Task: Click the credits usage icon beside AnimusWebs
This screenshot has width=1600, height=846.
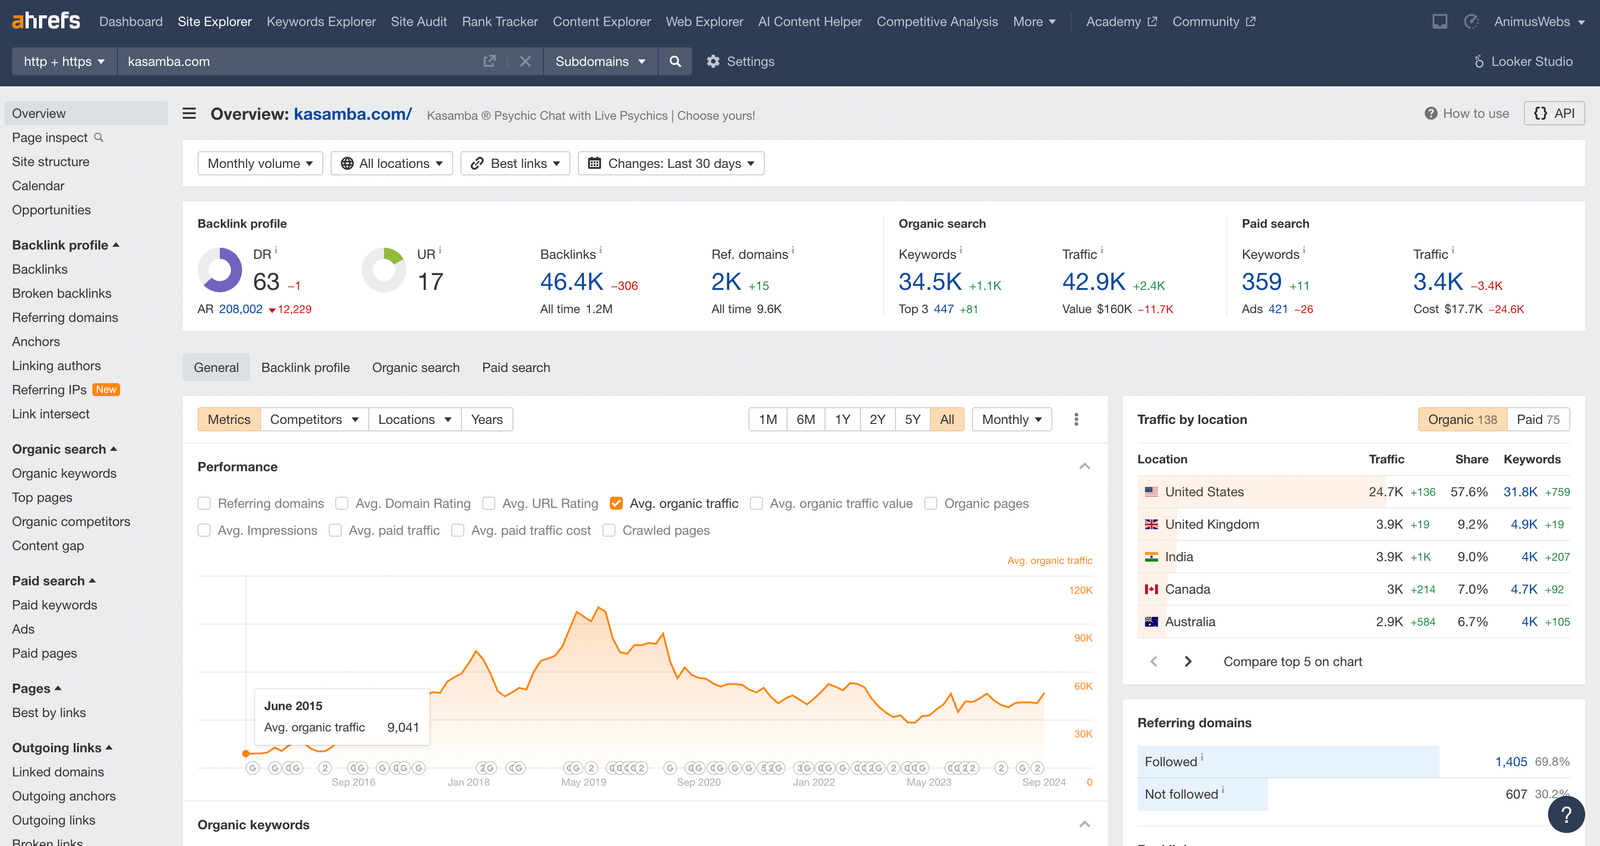Action: [x=1471, y=21]
